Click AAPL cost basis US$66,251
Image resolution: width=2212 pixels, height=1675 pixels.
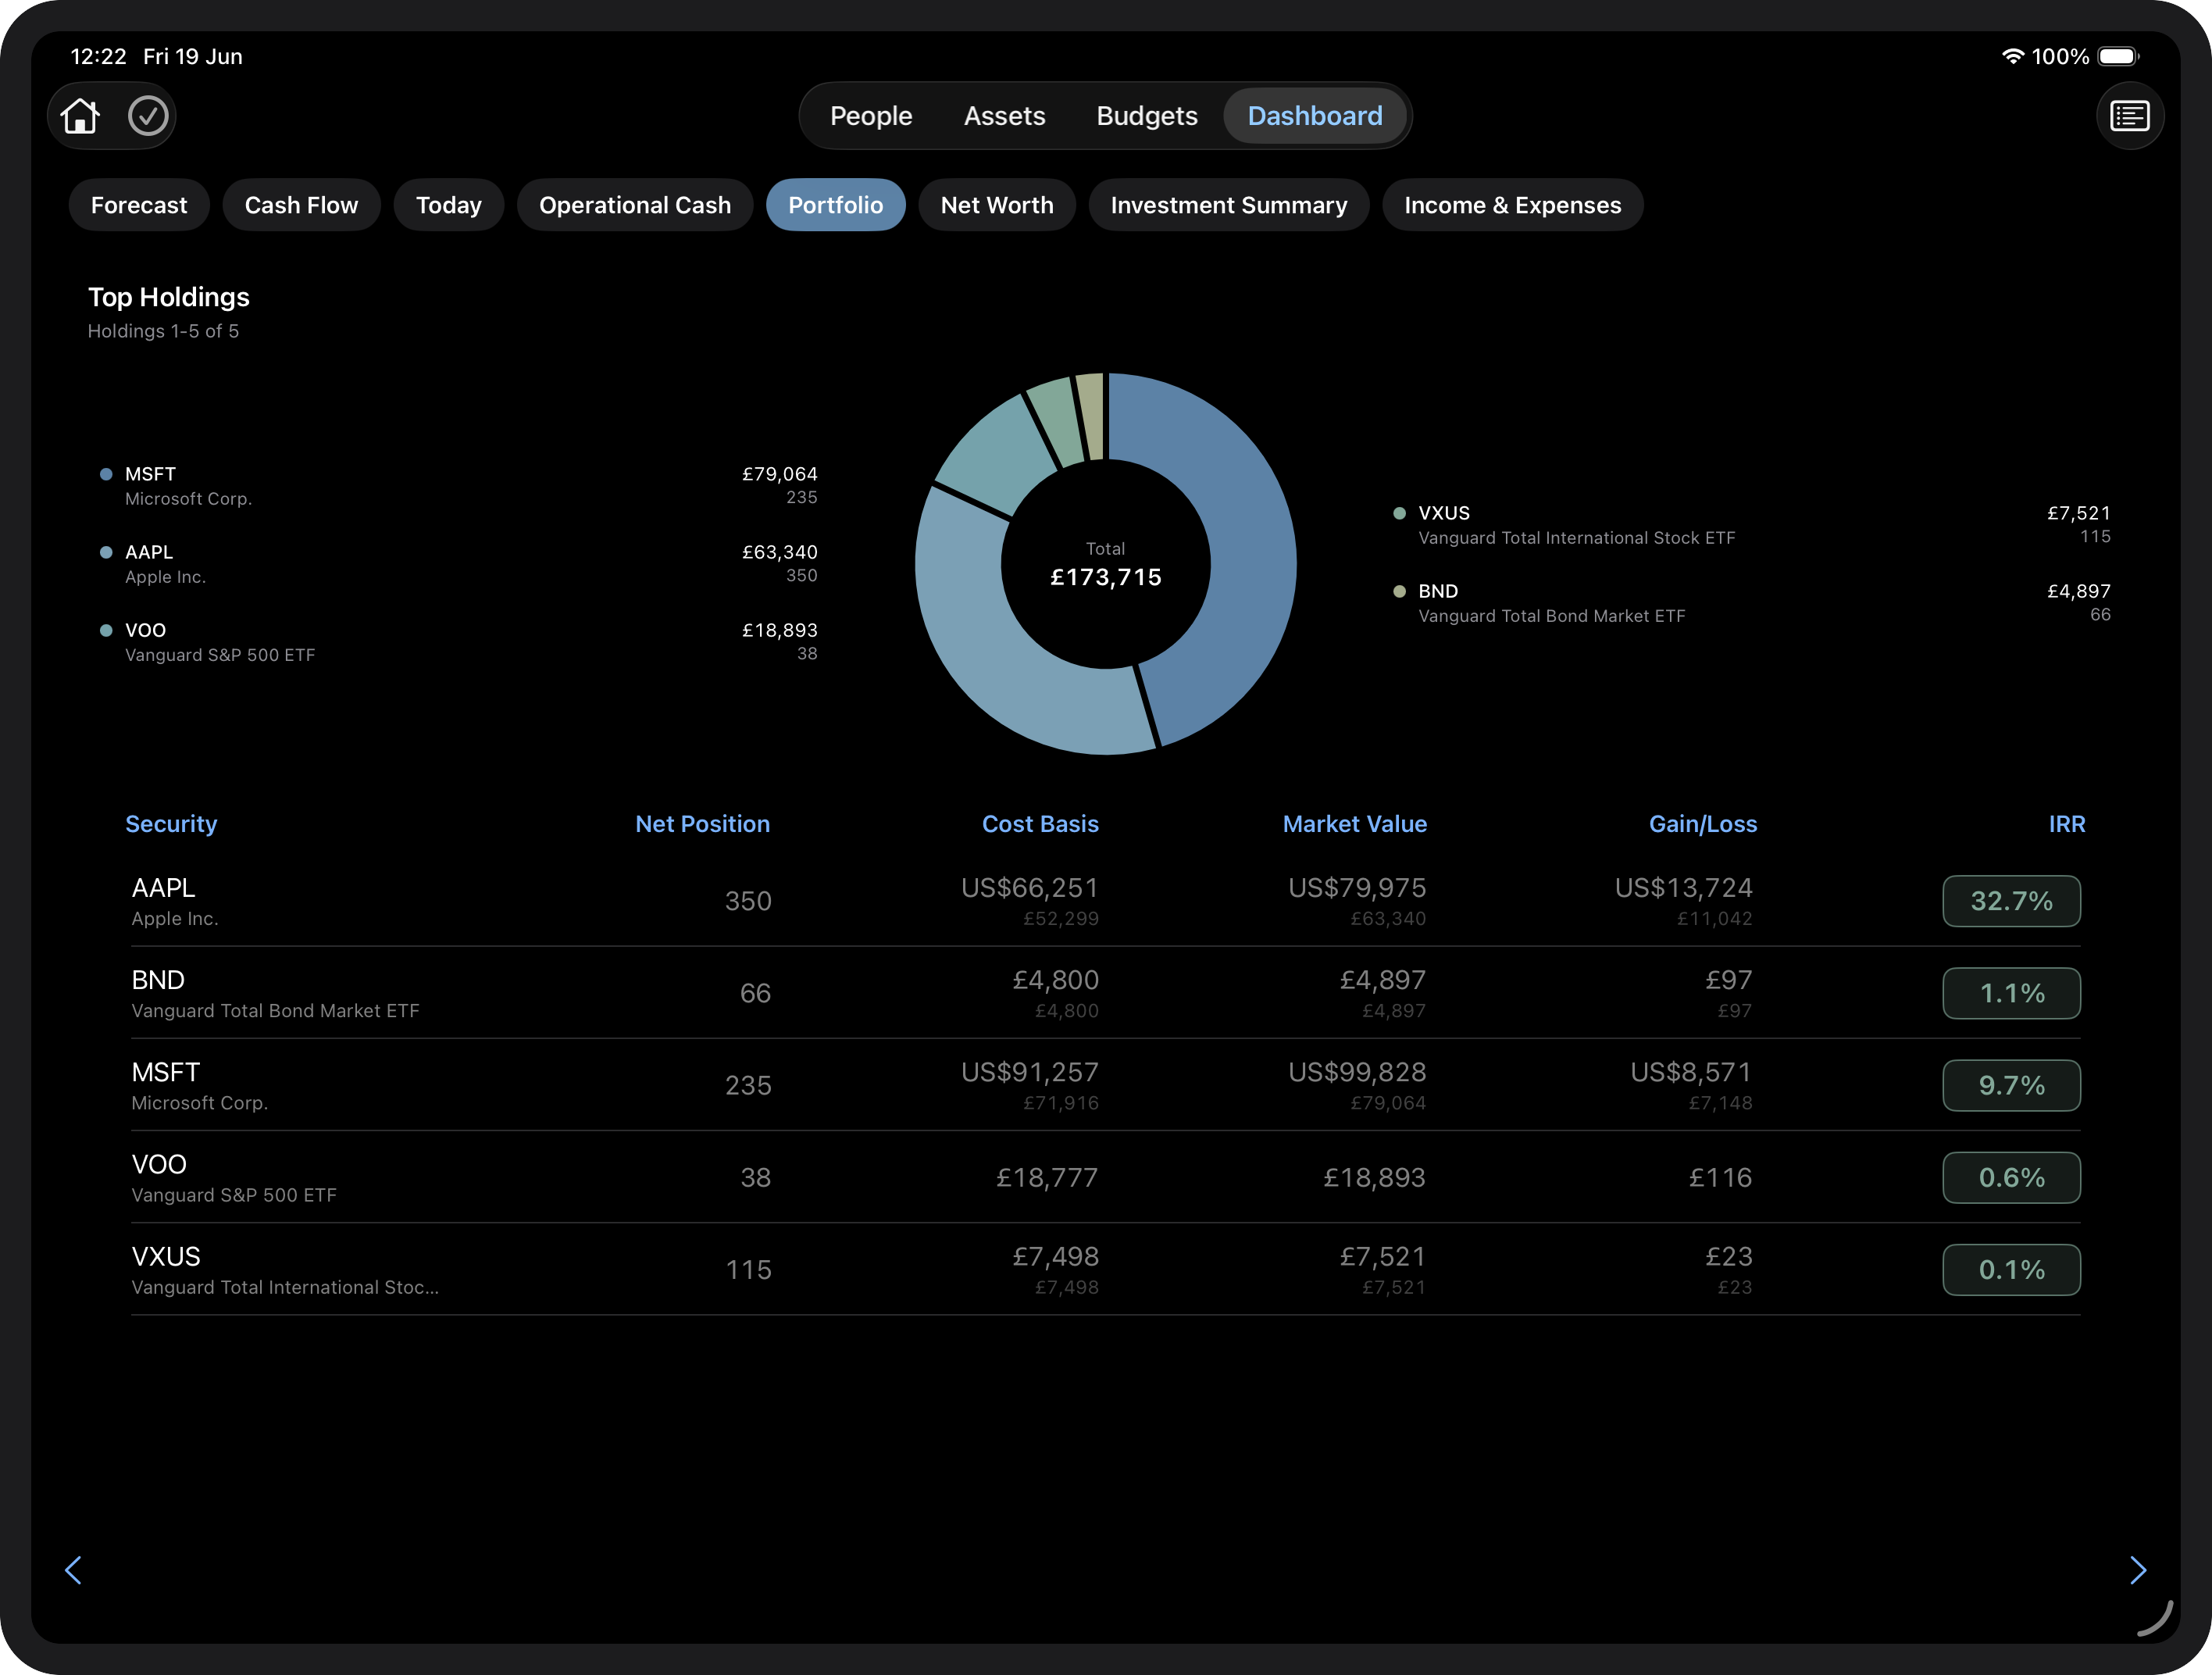(1030, 888)
